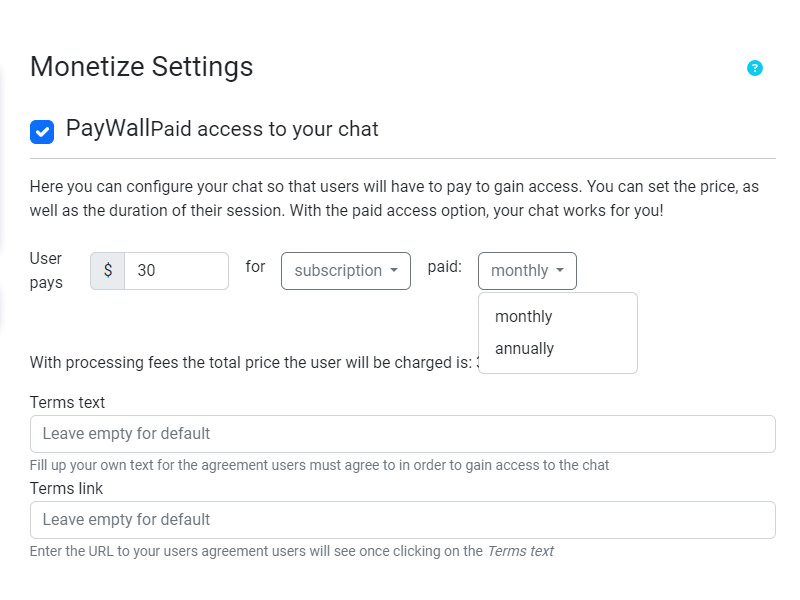Click the total price summary text line
This screenshot has width=800, height=600.
tap(250, 362)
